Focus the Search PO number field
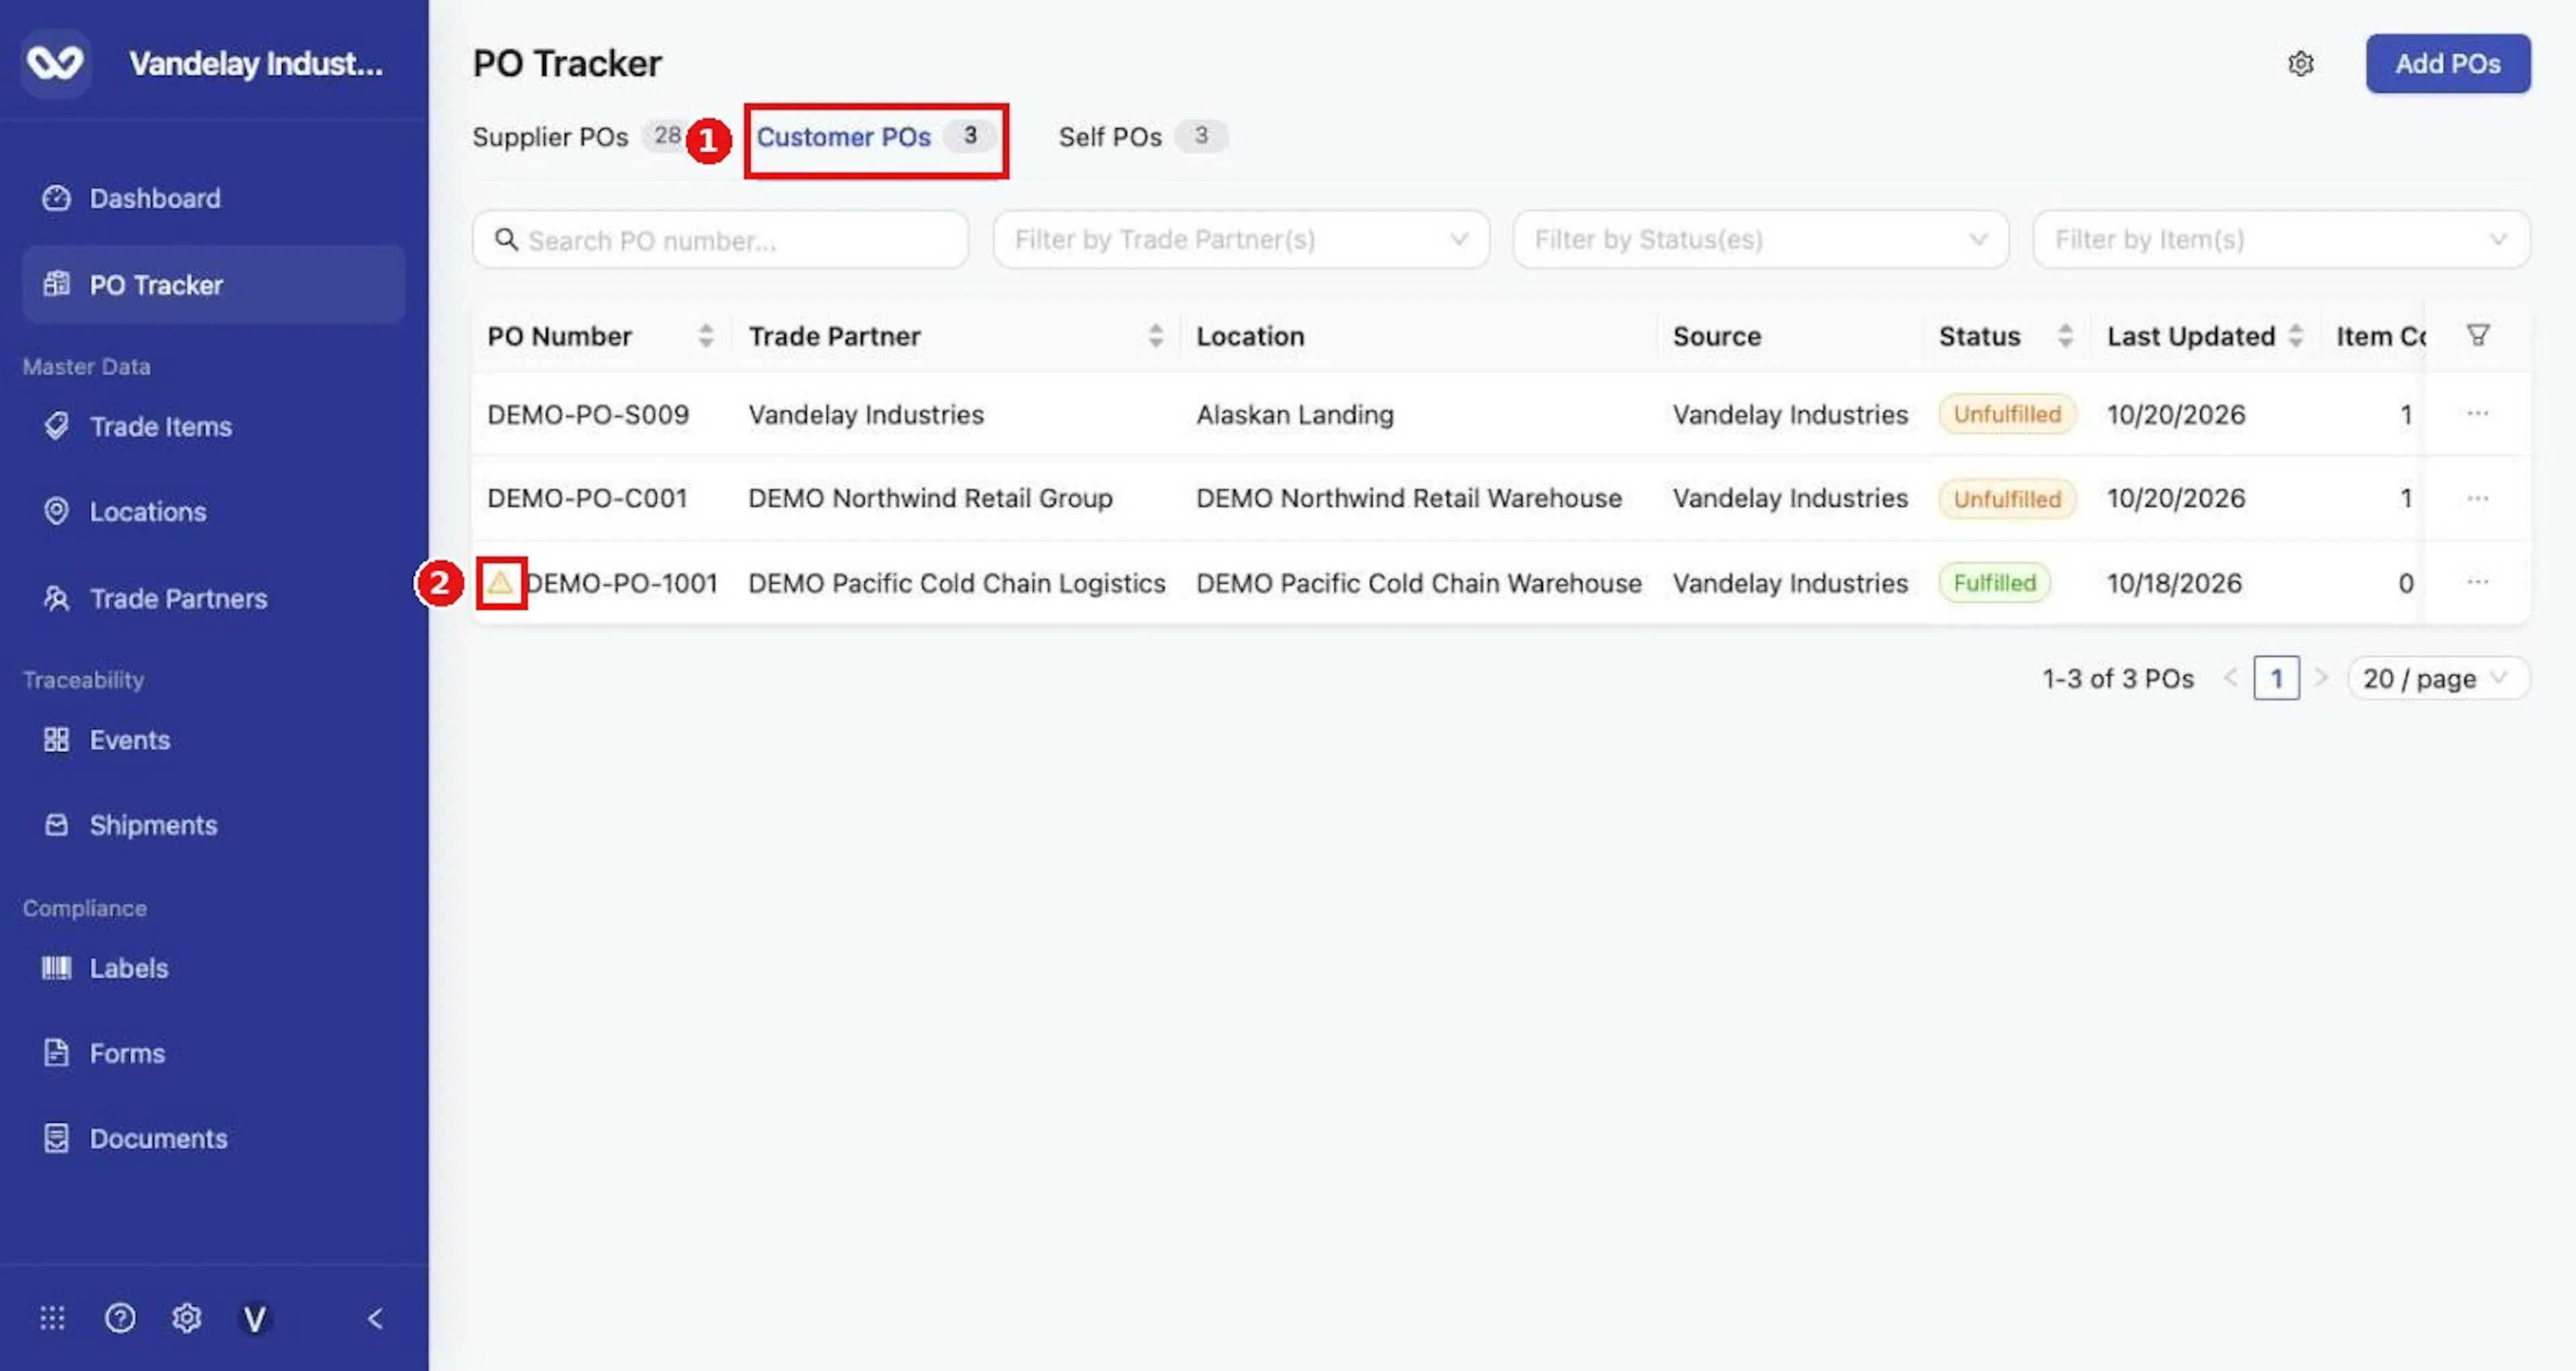Image resolution: width=2576 pixels, height=1371 pixels. click(x=720, y=240)
